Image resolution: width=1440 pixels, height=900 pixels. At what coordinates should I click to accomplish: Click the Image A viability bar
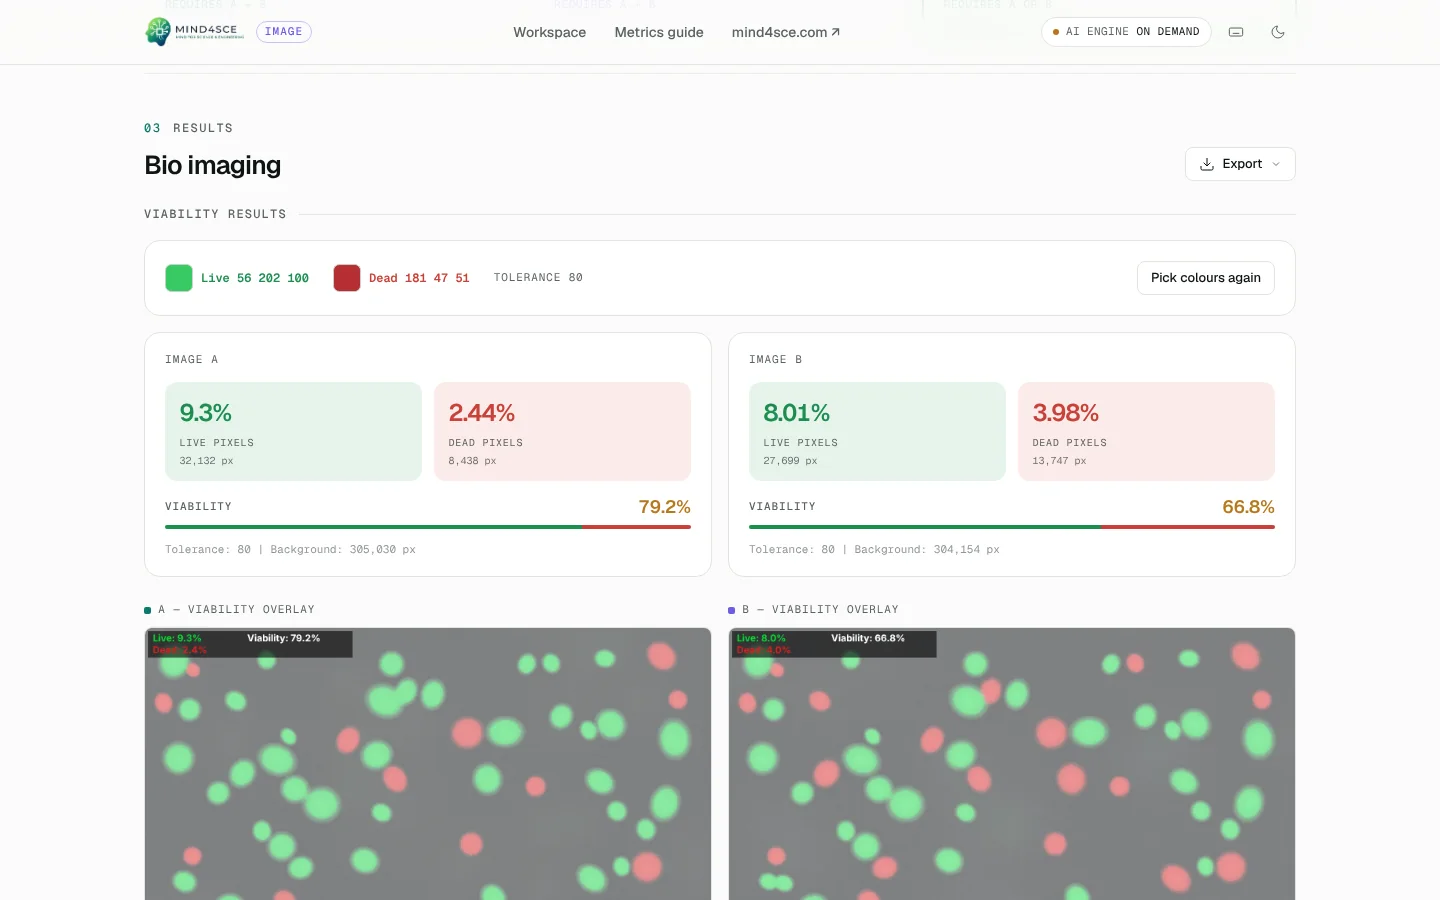428,527
